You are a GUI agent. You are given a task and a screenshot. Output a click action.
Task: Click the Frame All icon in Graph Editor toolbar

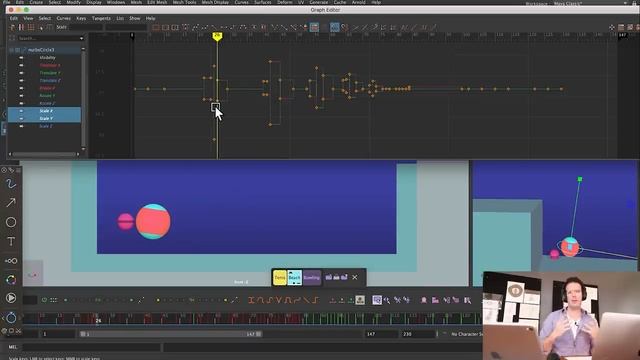coord(156,27)
